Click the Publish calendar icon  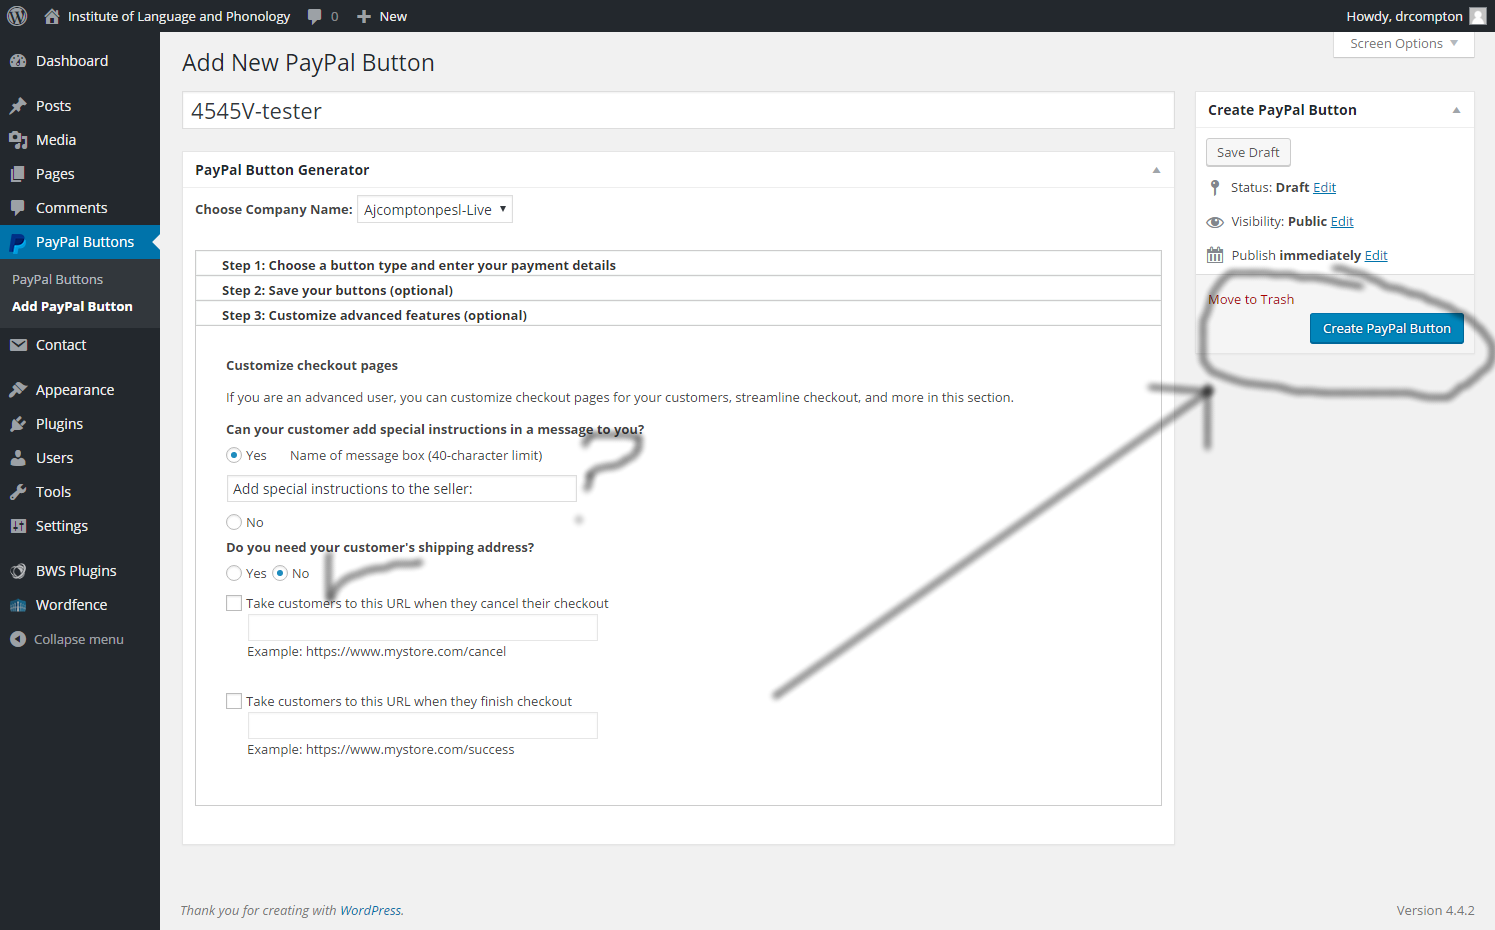click(x=1215, y=255)
